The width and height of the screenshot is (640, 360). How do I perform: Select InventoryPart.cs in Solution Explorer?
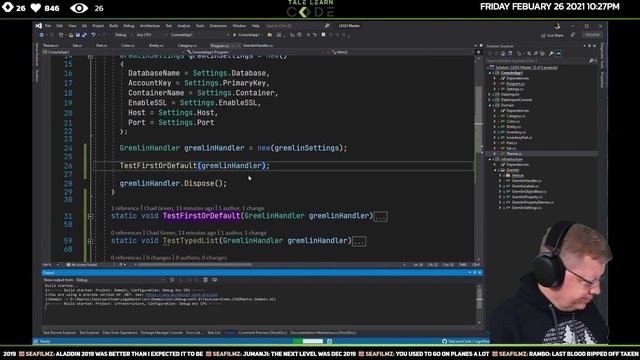519,138
